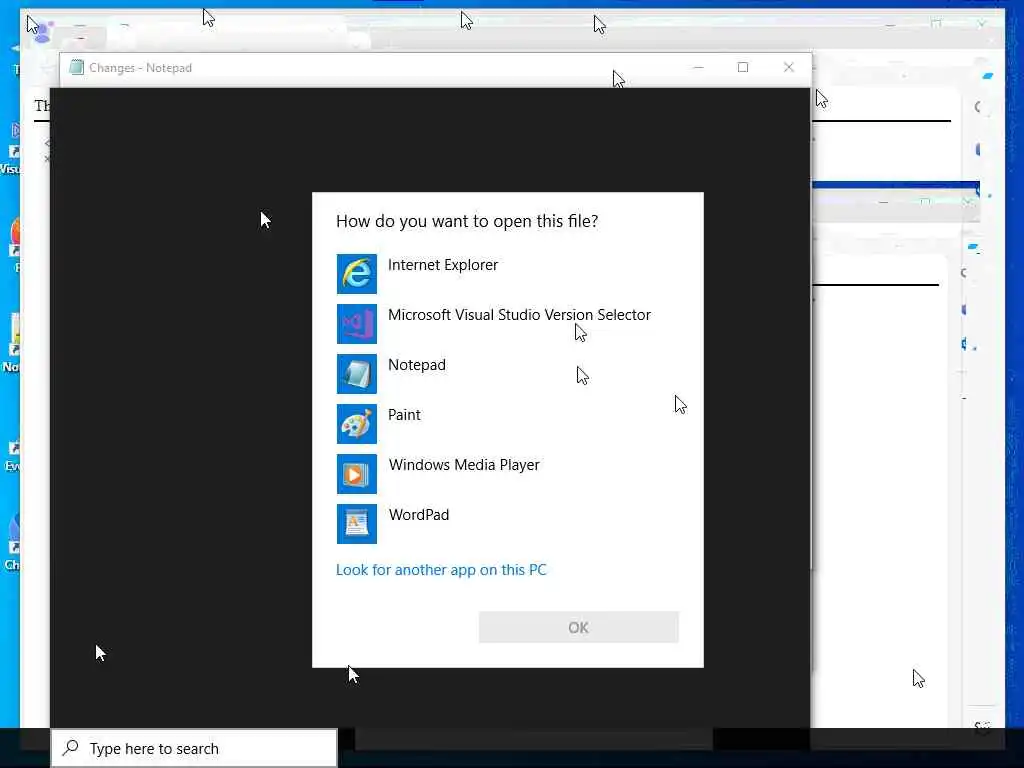1024x768 pixels.
Task: Click the Paint label in list
Action: tap(404, 415)
